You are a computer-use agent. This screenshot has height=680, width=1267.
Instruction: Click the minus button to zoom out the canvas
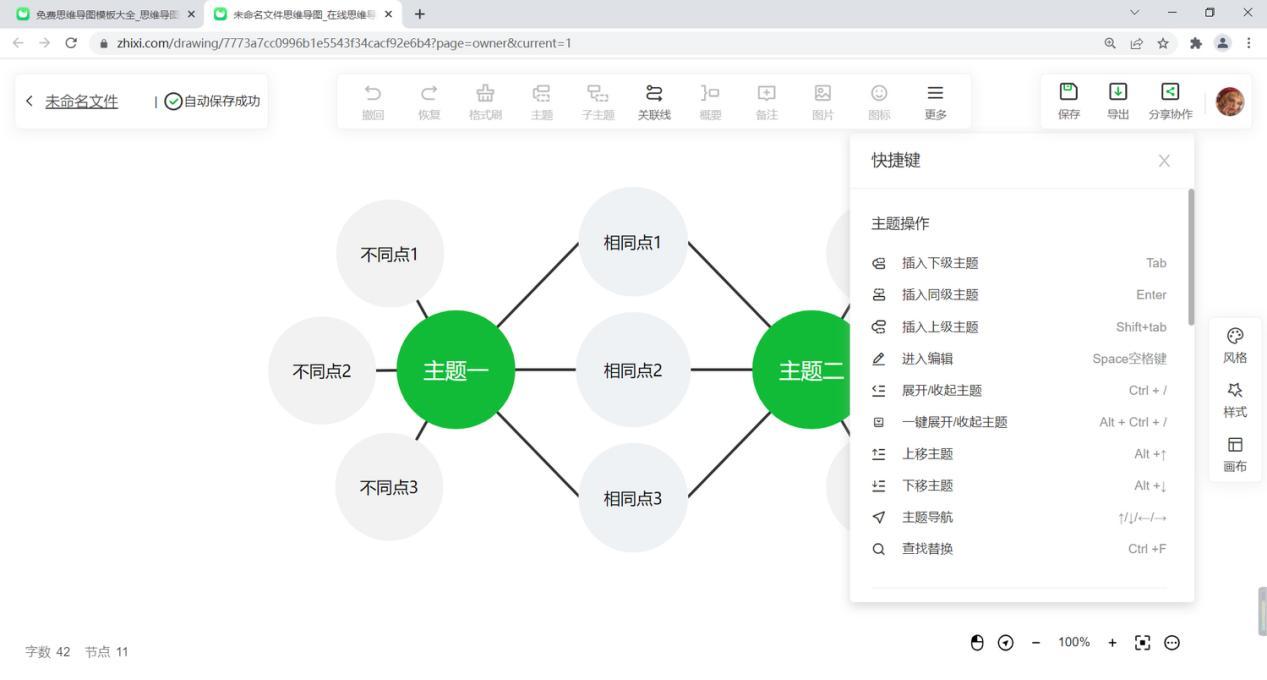(1036, 643)
